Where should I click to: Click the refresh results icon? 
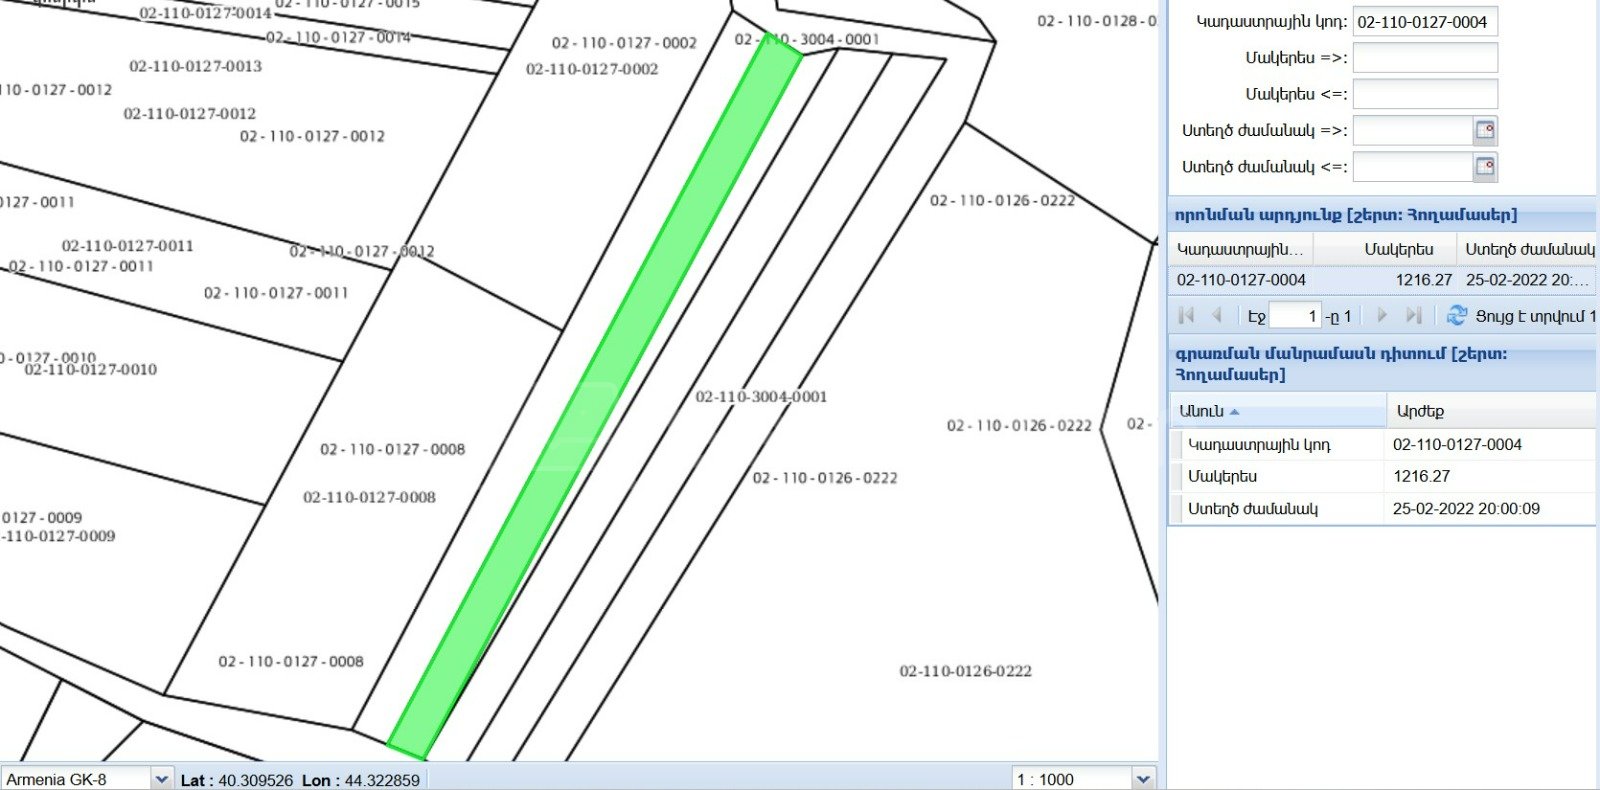[x=1457, y=316]
